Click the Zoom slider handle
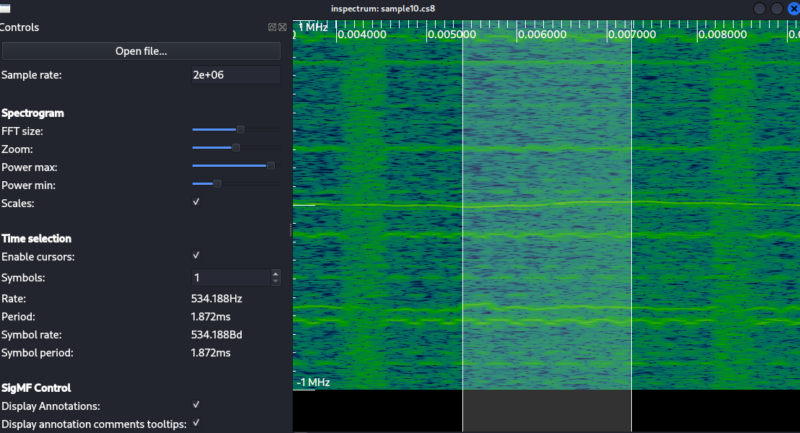 (x=236, y=148)
